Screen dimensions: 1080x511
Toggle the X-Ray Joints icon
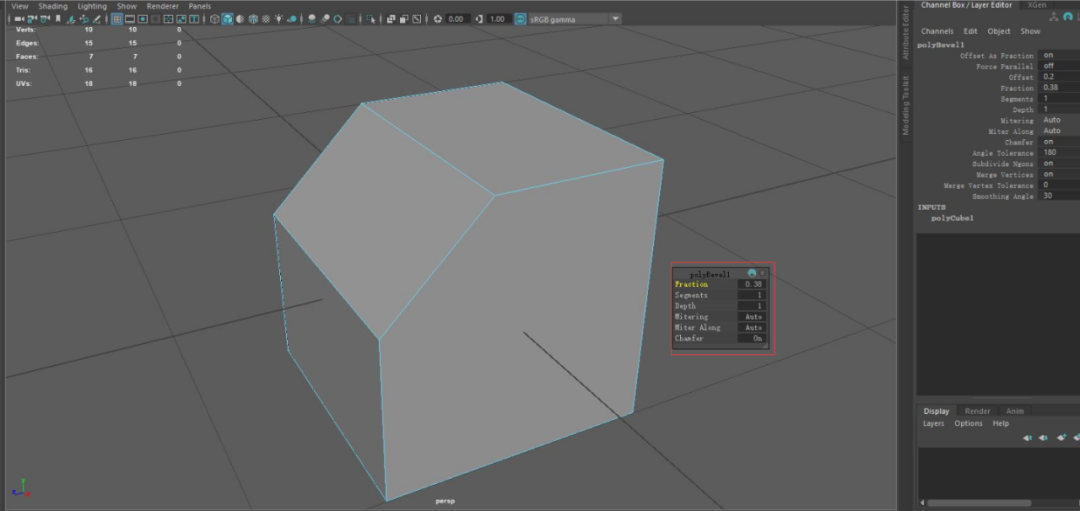tap(416, 19)
